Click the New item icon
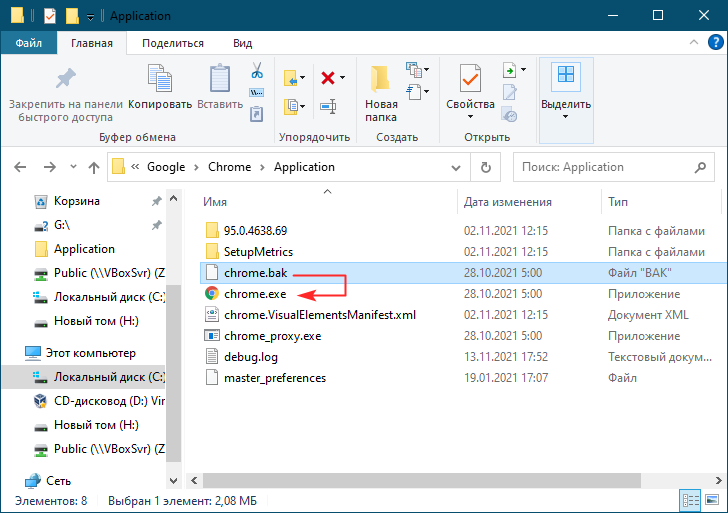Viewport: 728px width, 513px height. point(413,70)
